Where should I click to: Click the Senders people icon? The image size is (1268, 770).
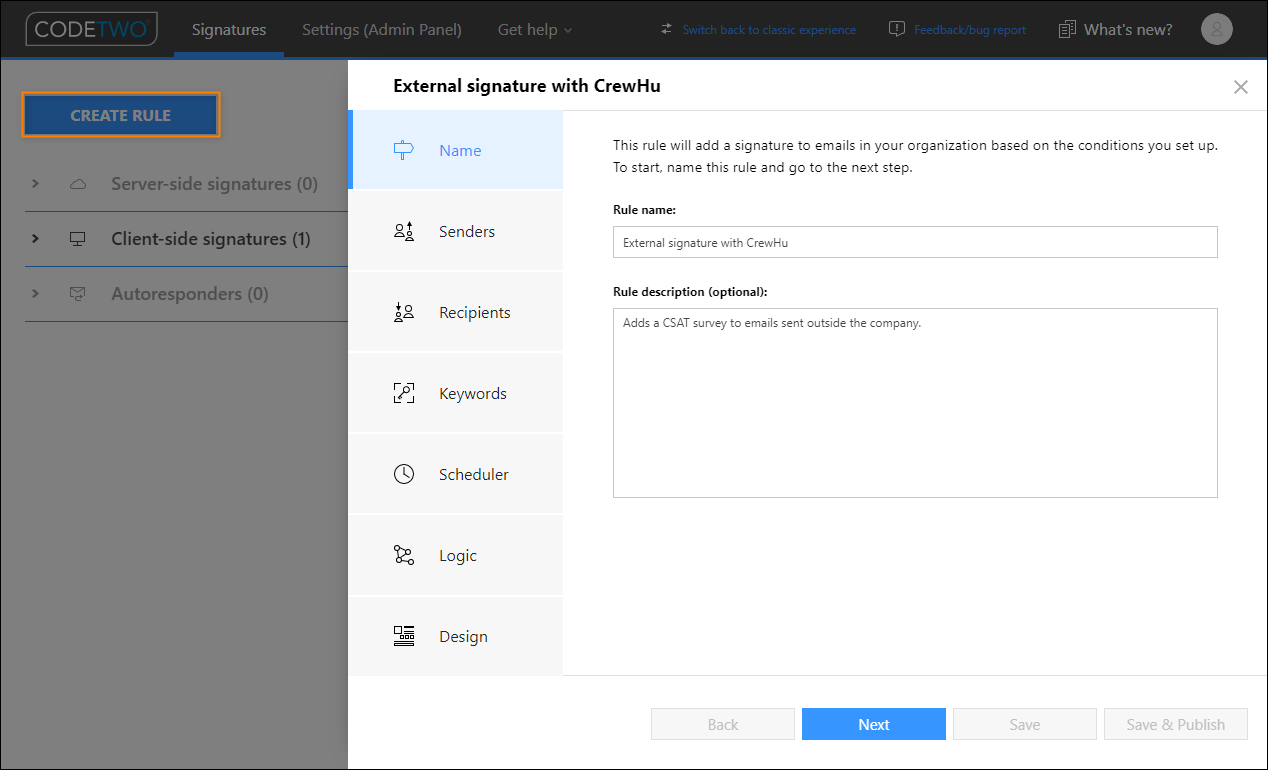[x=404, y=231]
